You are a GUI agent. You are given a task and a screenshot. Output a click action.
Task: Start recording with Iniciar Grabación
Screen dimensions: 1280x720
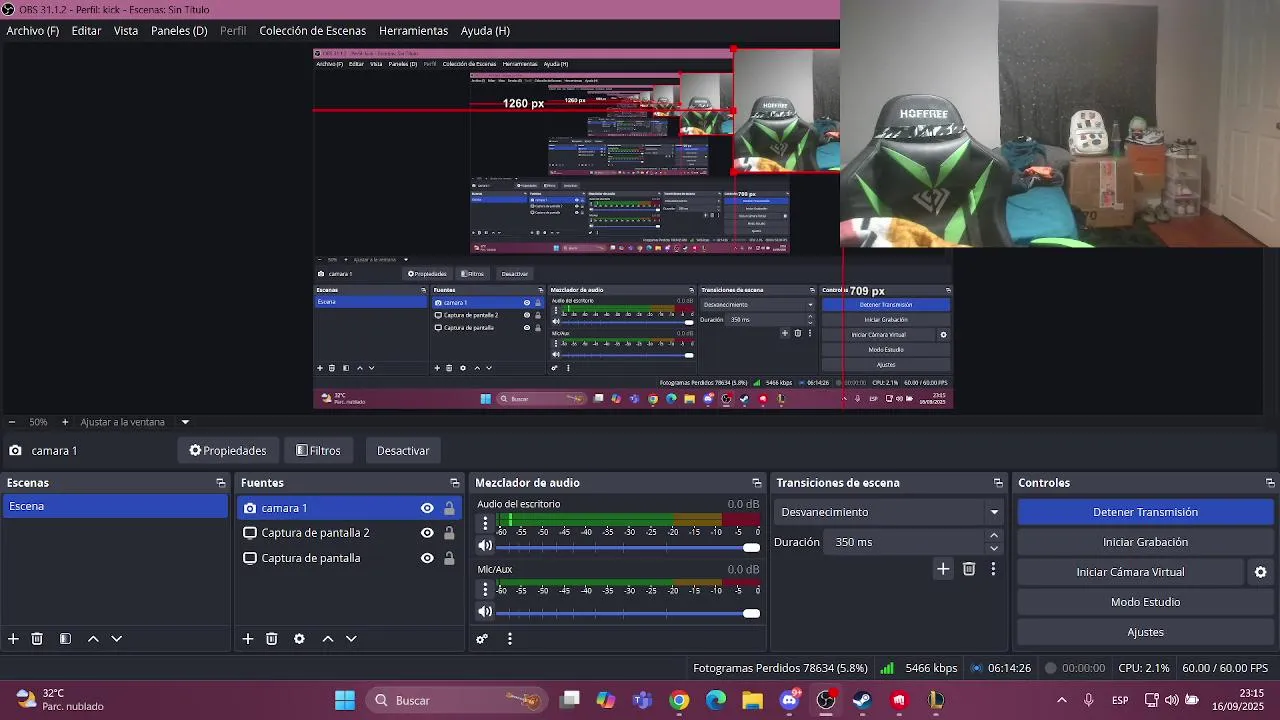[x=1145, y=542]
